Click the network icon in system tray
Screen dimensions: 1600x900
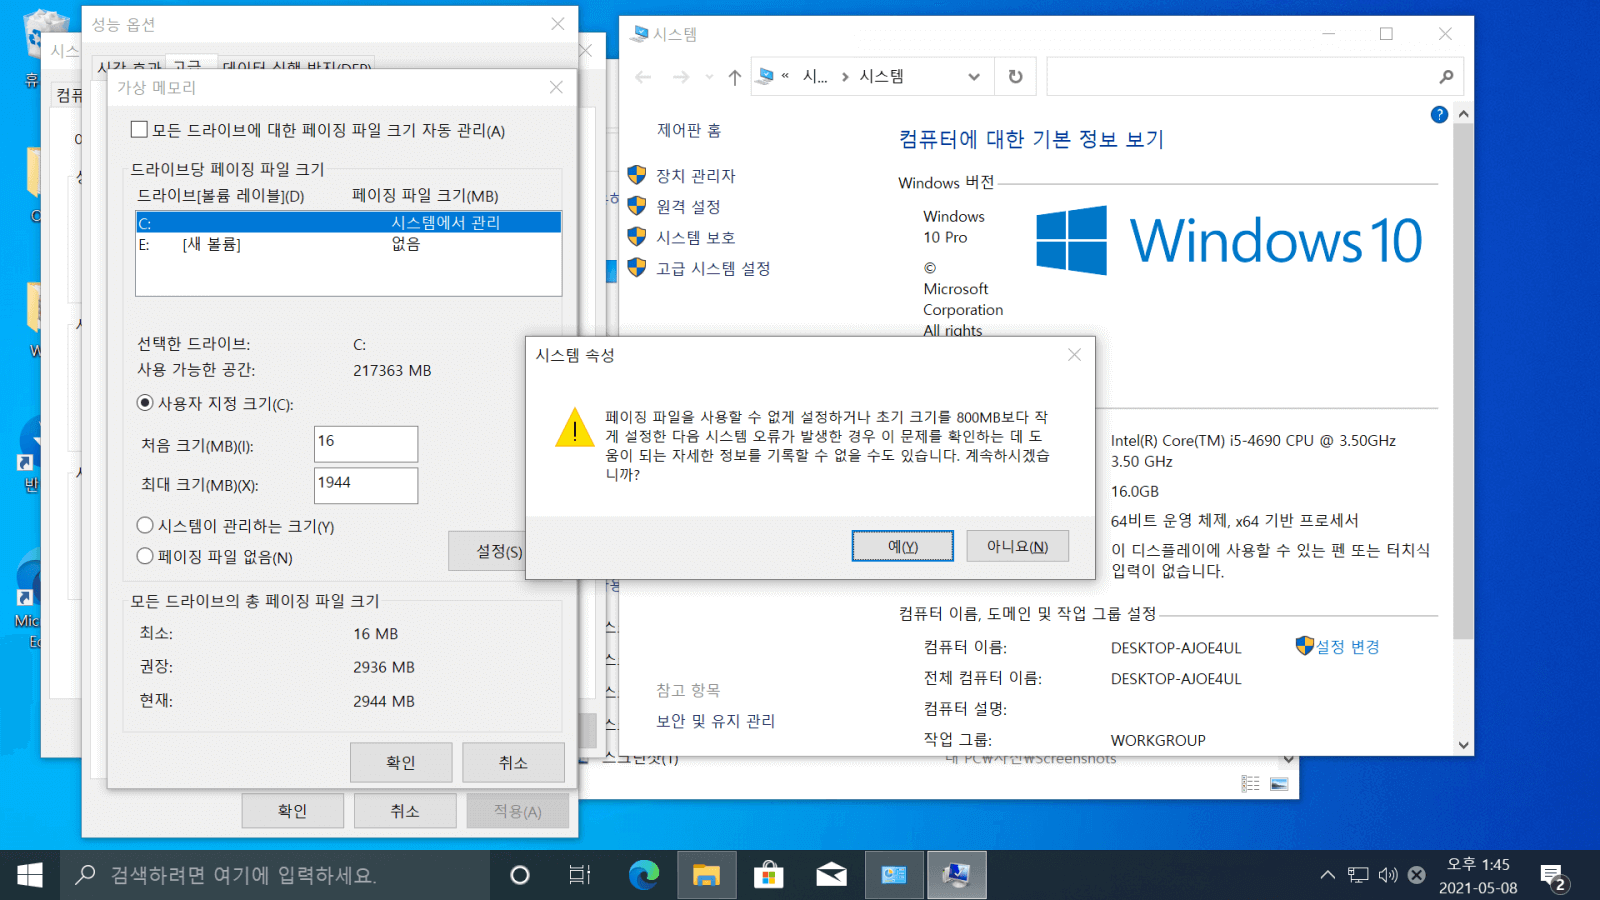pos(1357,875)
